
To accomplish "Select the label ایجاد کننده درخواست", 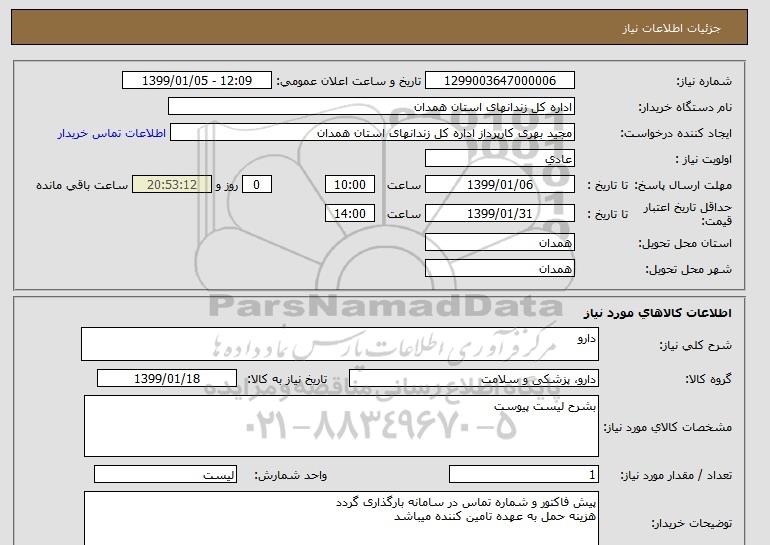I will tap(676, 133).
